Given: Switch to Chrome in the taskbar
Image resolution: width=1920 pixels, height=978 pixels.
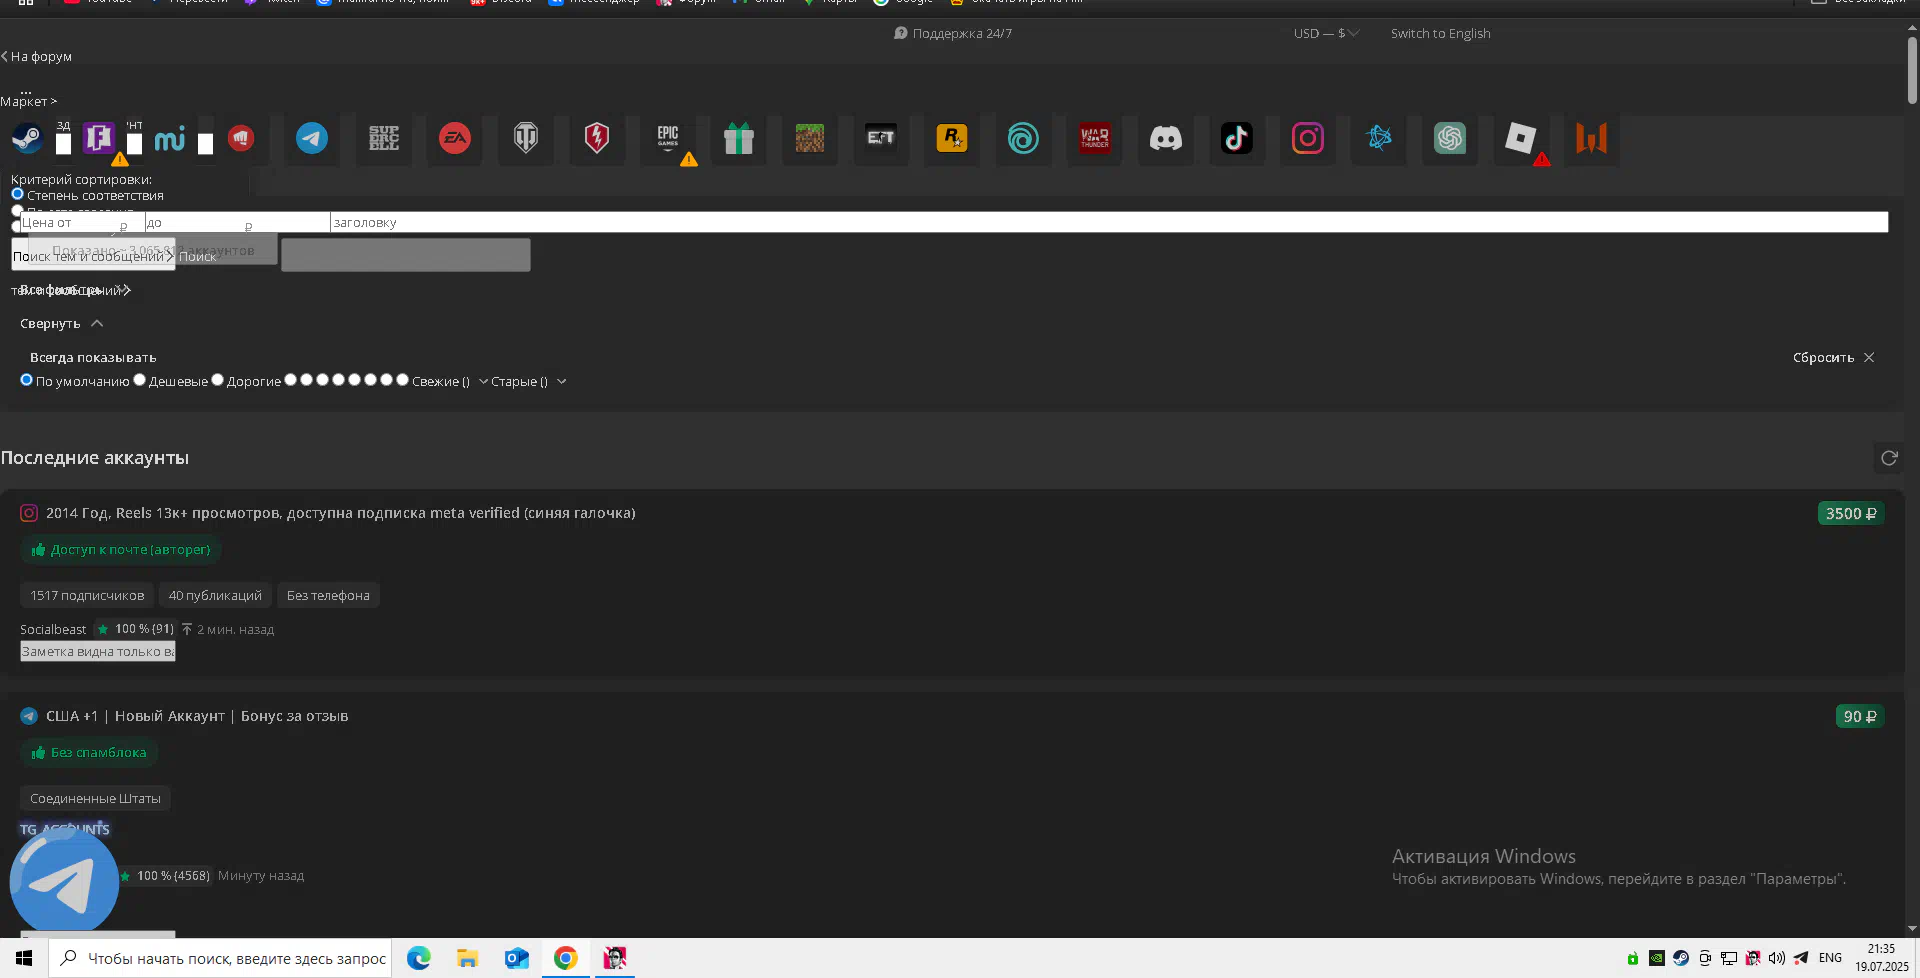Looking at the screenshot, I should coord(566,958).
